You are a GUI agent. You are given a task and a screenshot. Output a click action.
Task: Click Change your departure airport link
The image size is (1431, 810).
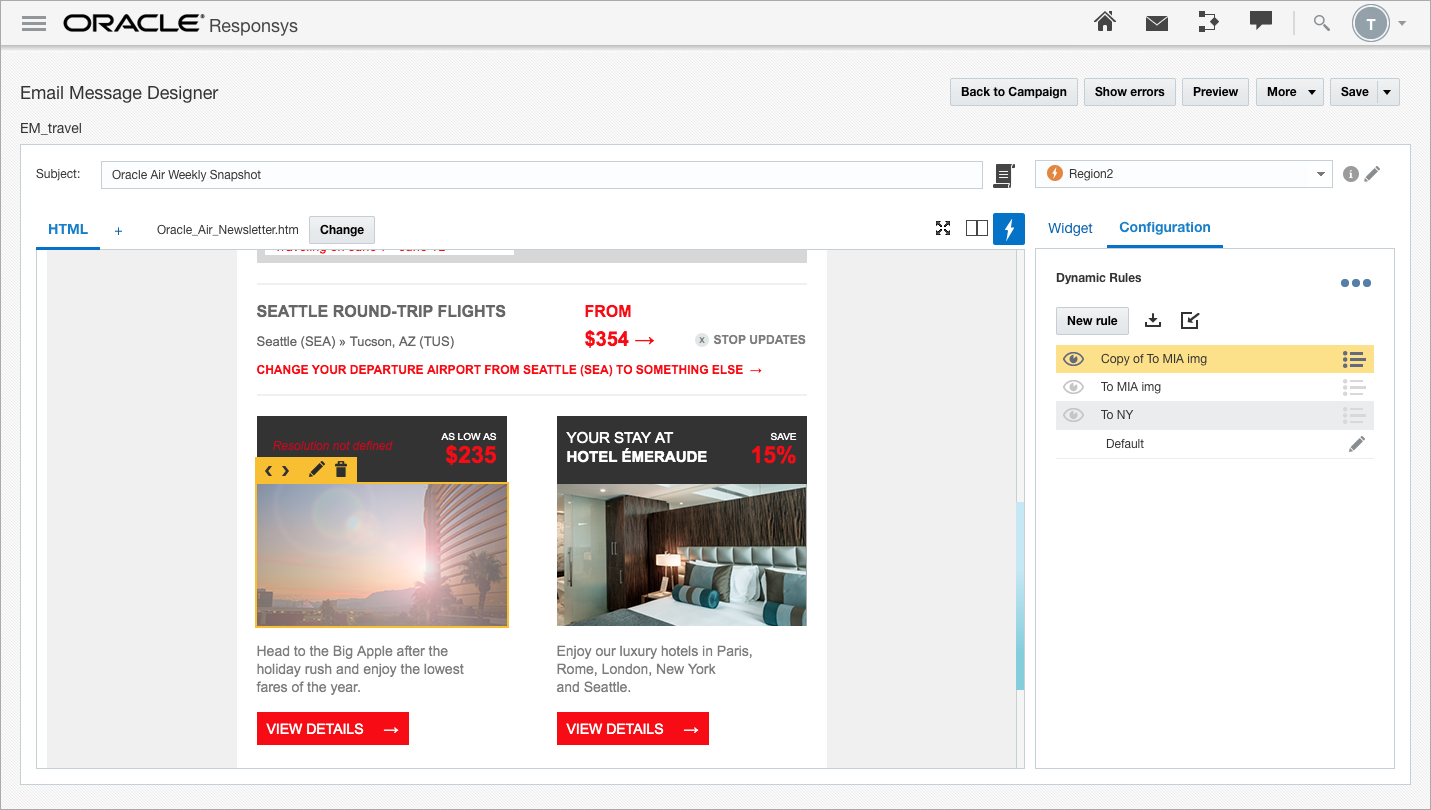point(510,370)
